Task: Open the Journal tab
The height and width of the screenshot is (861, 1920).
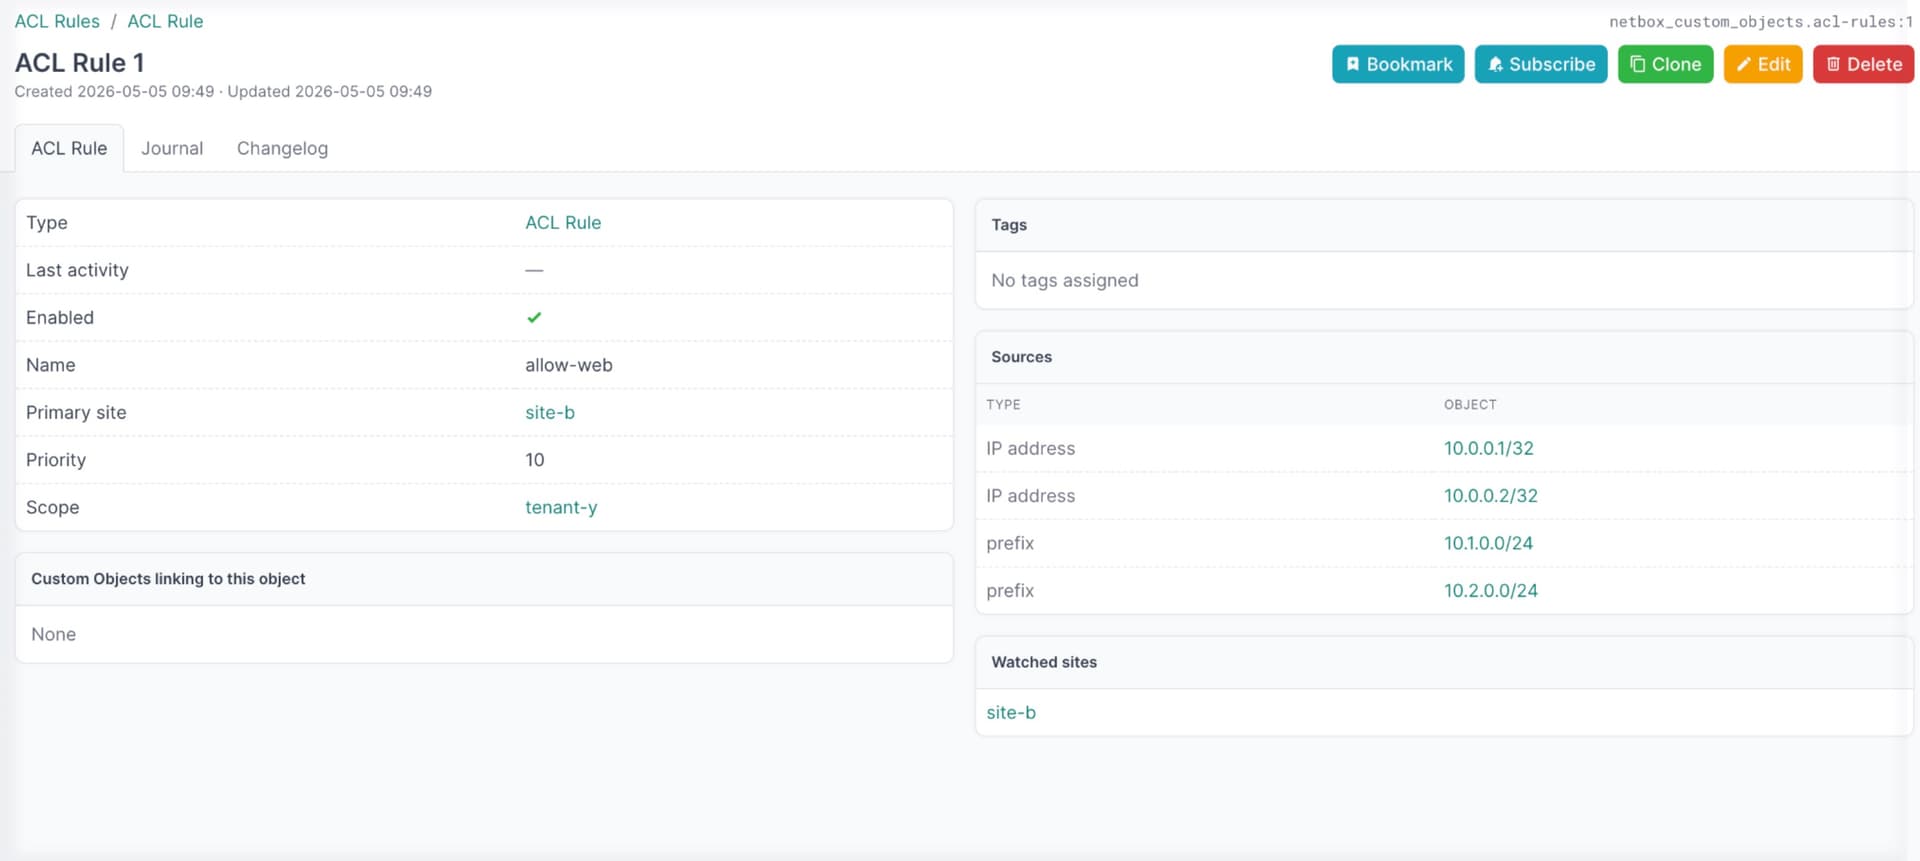Action: pos(172,148)
